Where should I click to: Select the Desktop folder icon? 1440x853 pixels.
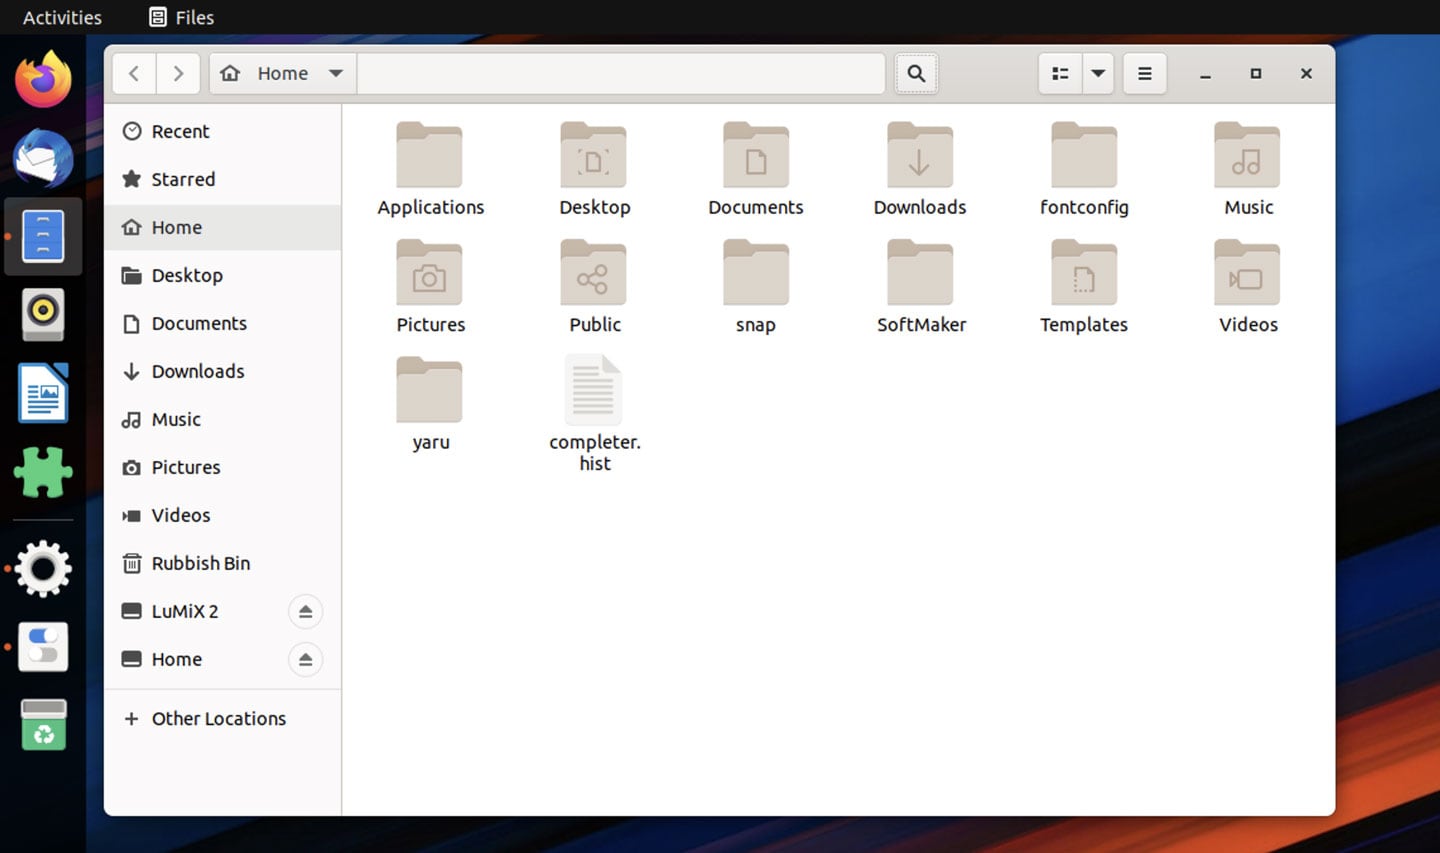(x=593, y=155)
